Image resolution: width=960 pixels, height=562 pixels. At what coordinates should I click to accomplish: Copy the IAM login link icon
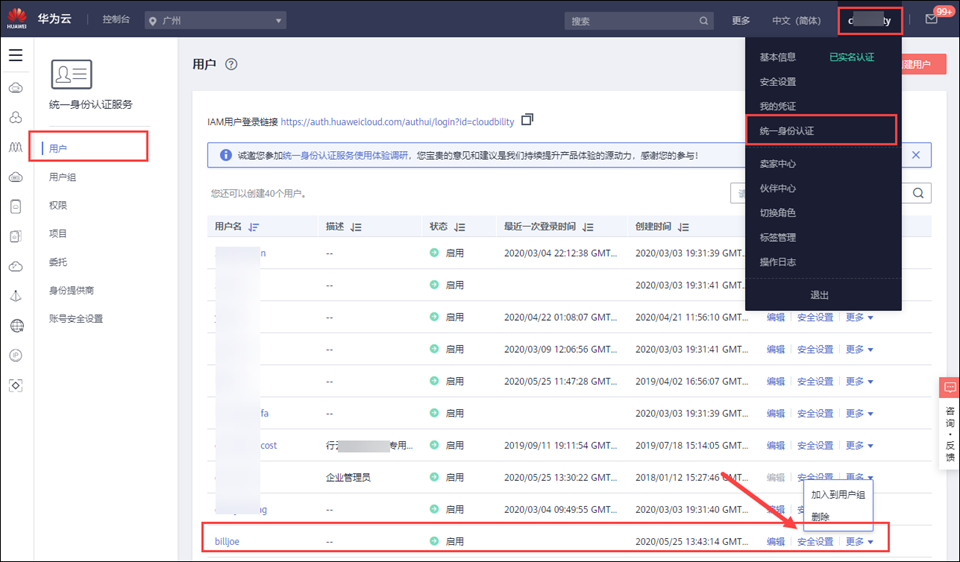pos(528,120)
